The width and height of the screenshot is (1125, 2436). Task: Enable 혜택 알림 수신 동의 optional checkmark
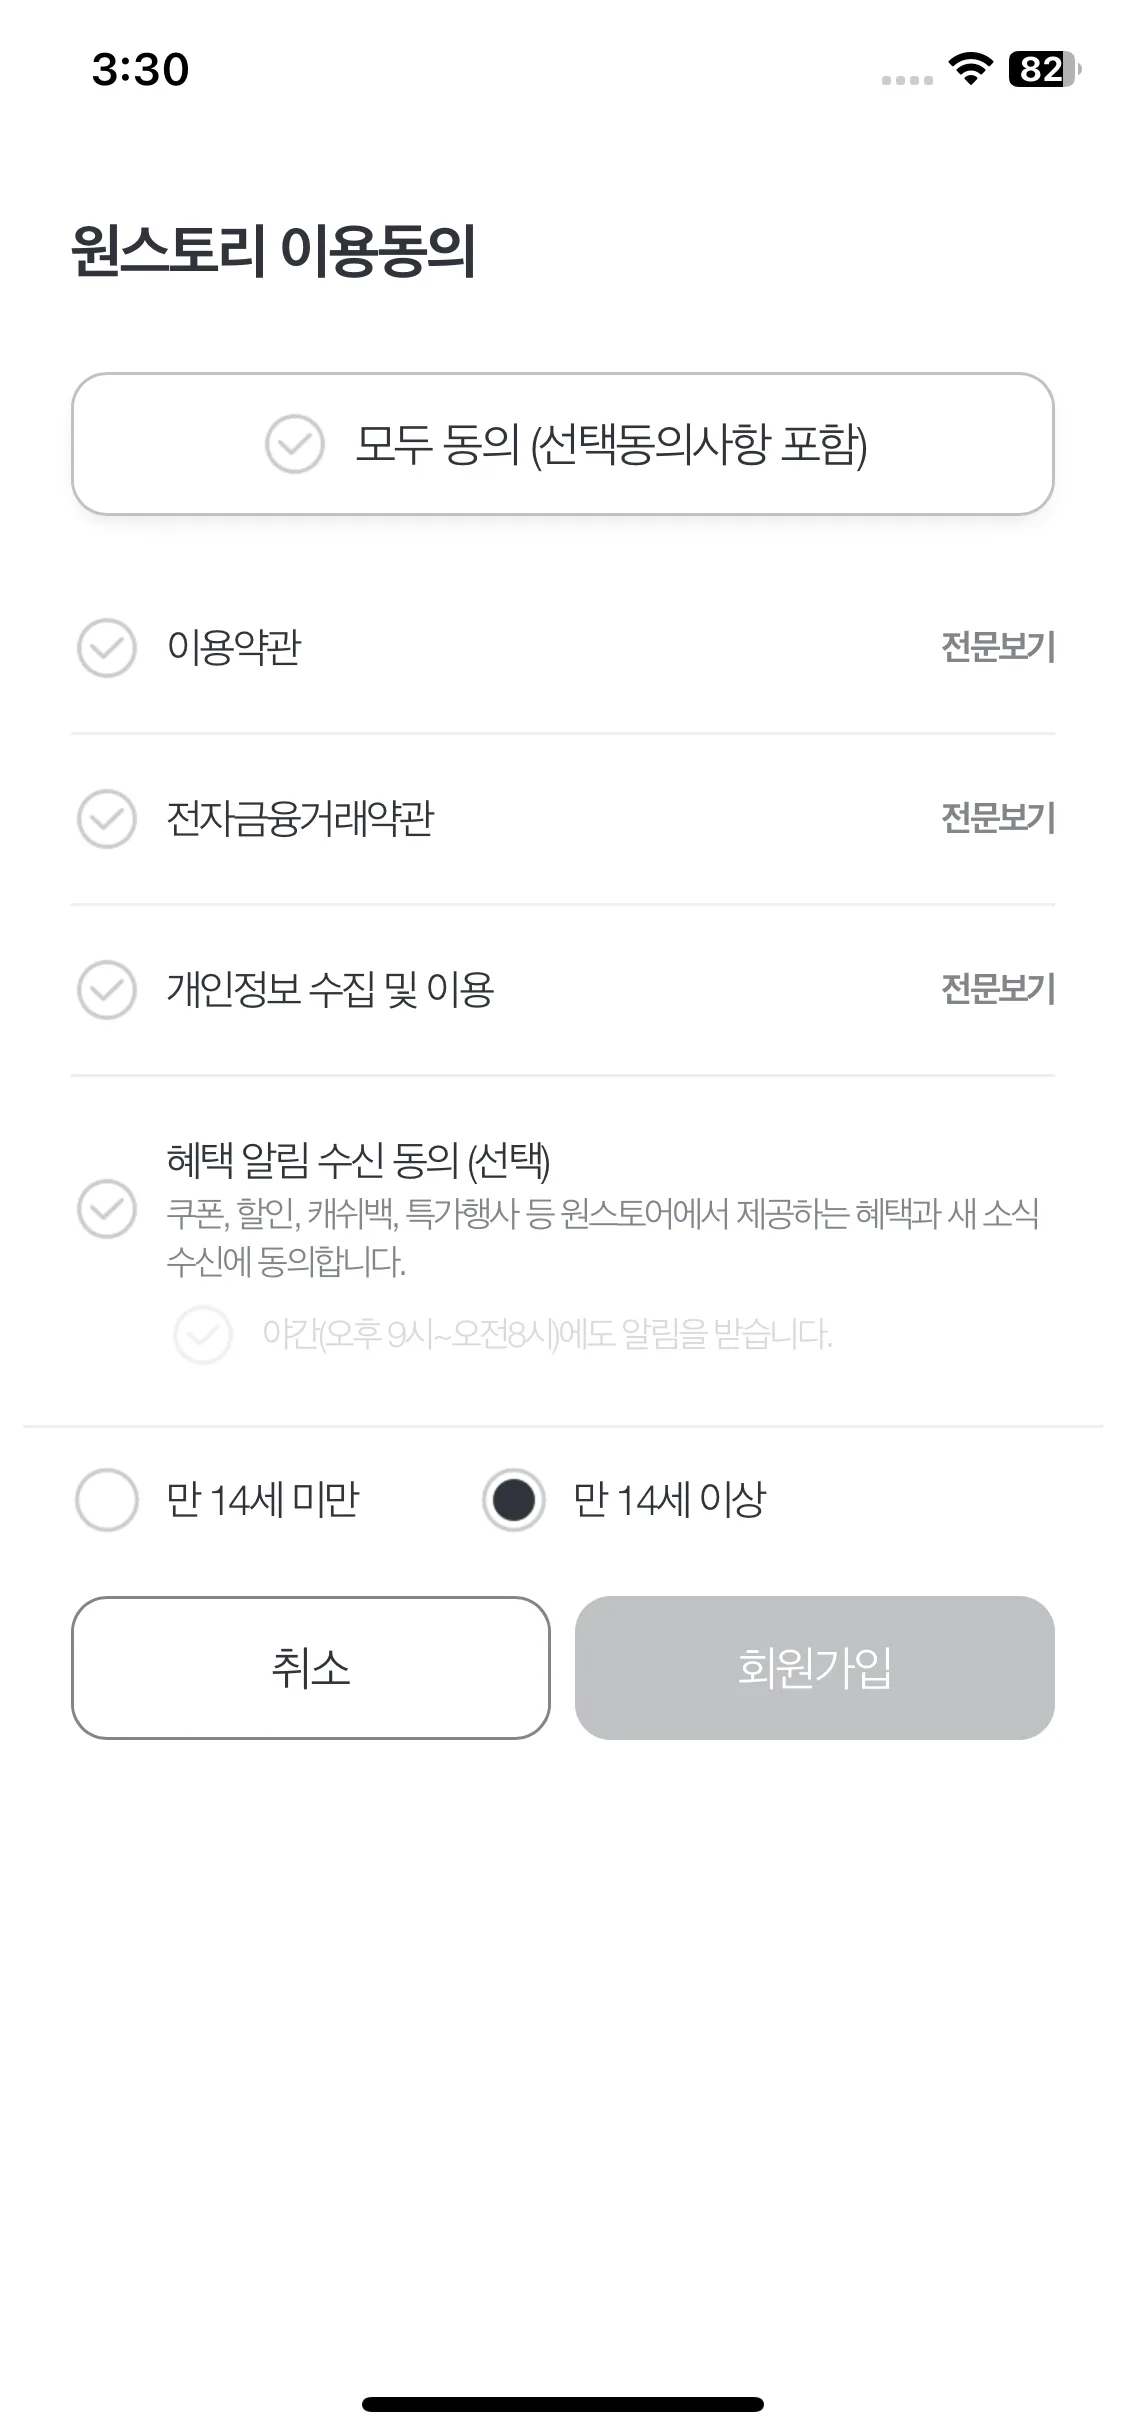click(x=107, y=1209)
